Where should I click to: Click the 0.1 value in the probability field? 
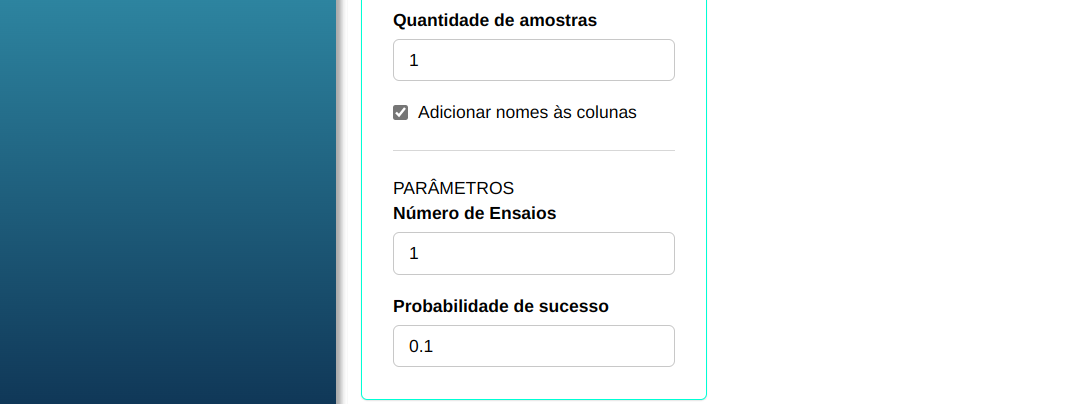click(x=421, y=347)
